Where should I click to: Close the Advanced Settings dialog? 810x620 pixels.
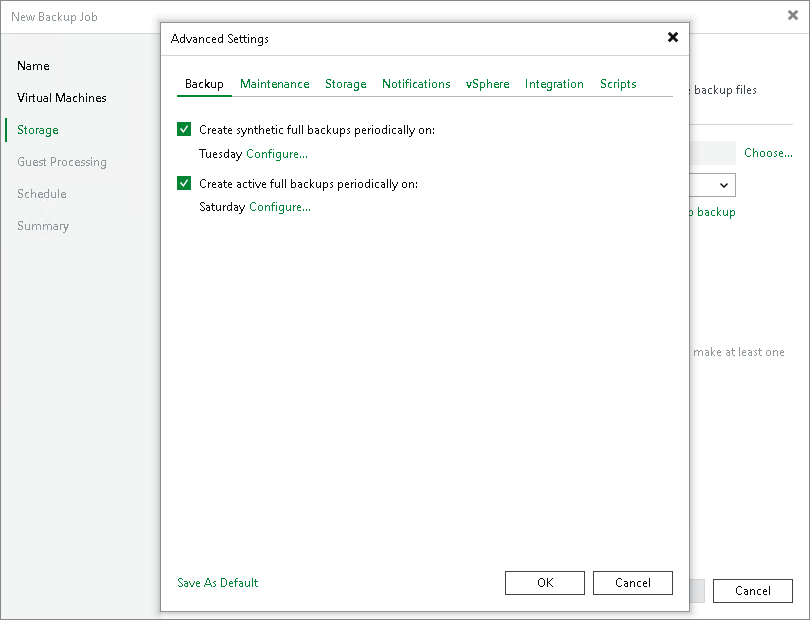(673, 37)
